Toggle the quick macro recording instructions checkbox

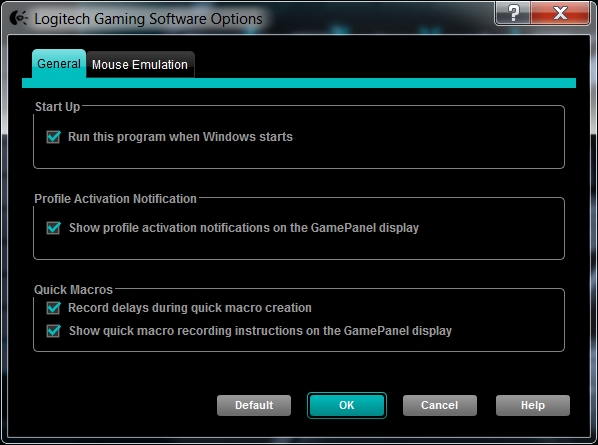point(53,331)
